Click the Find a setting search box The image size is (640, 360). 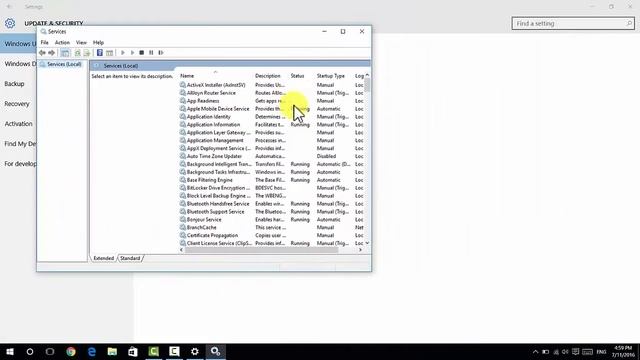click(x=573, y=24)
